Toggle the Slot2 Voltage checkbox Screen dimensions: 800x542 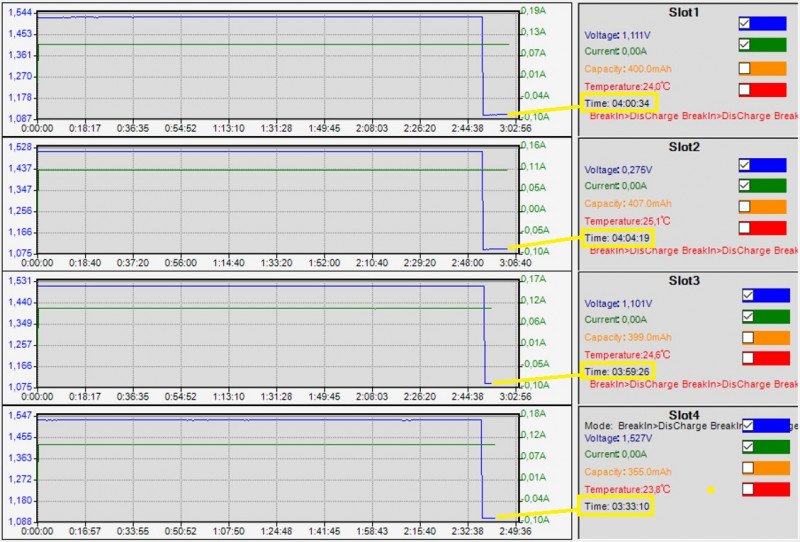745,164
